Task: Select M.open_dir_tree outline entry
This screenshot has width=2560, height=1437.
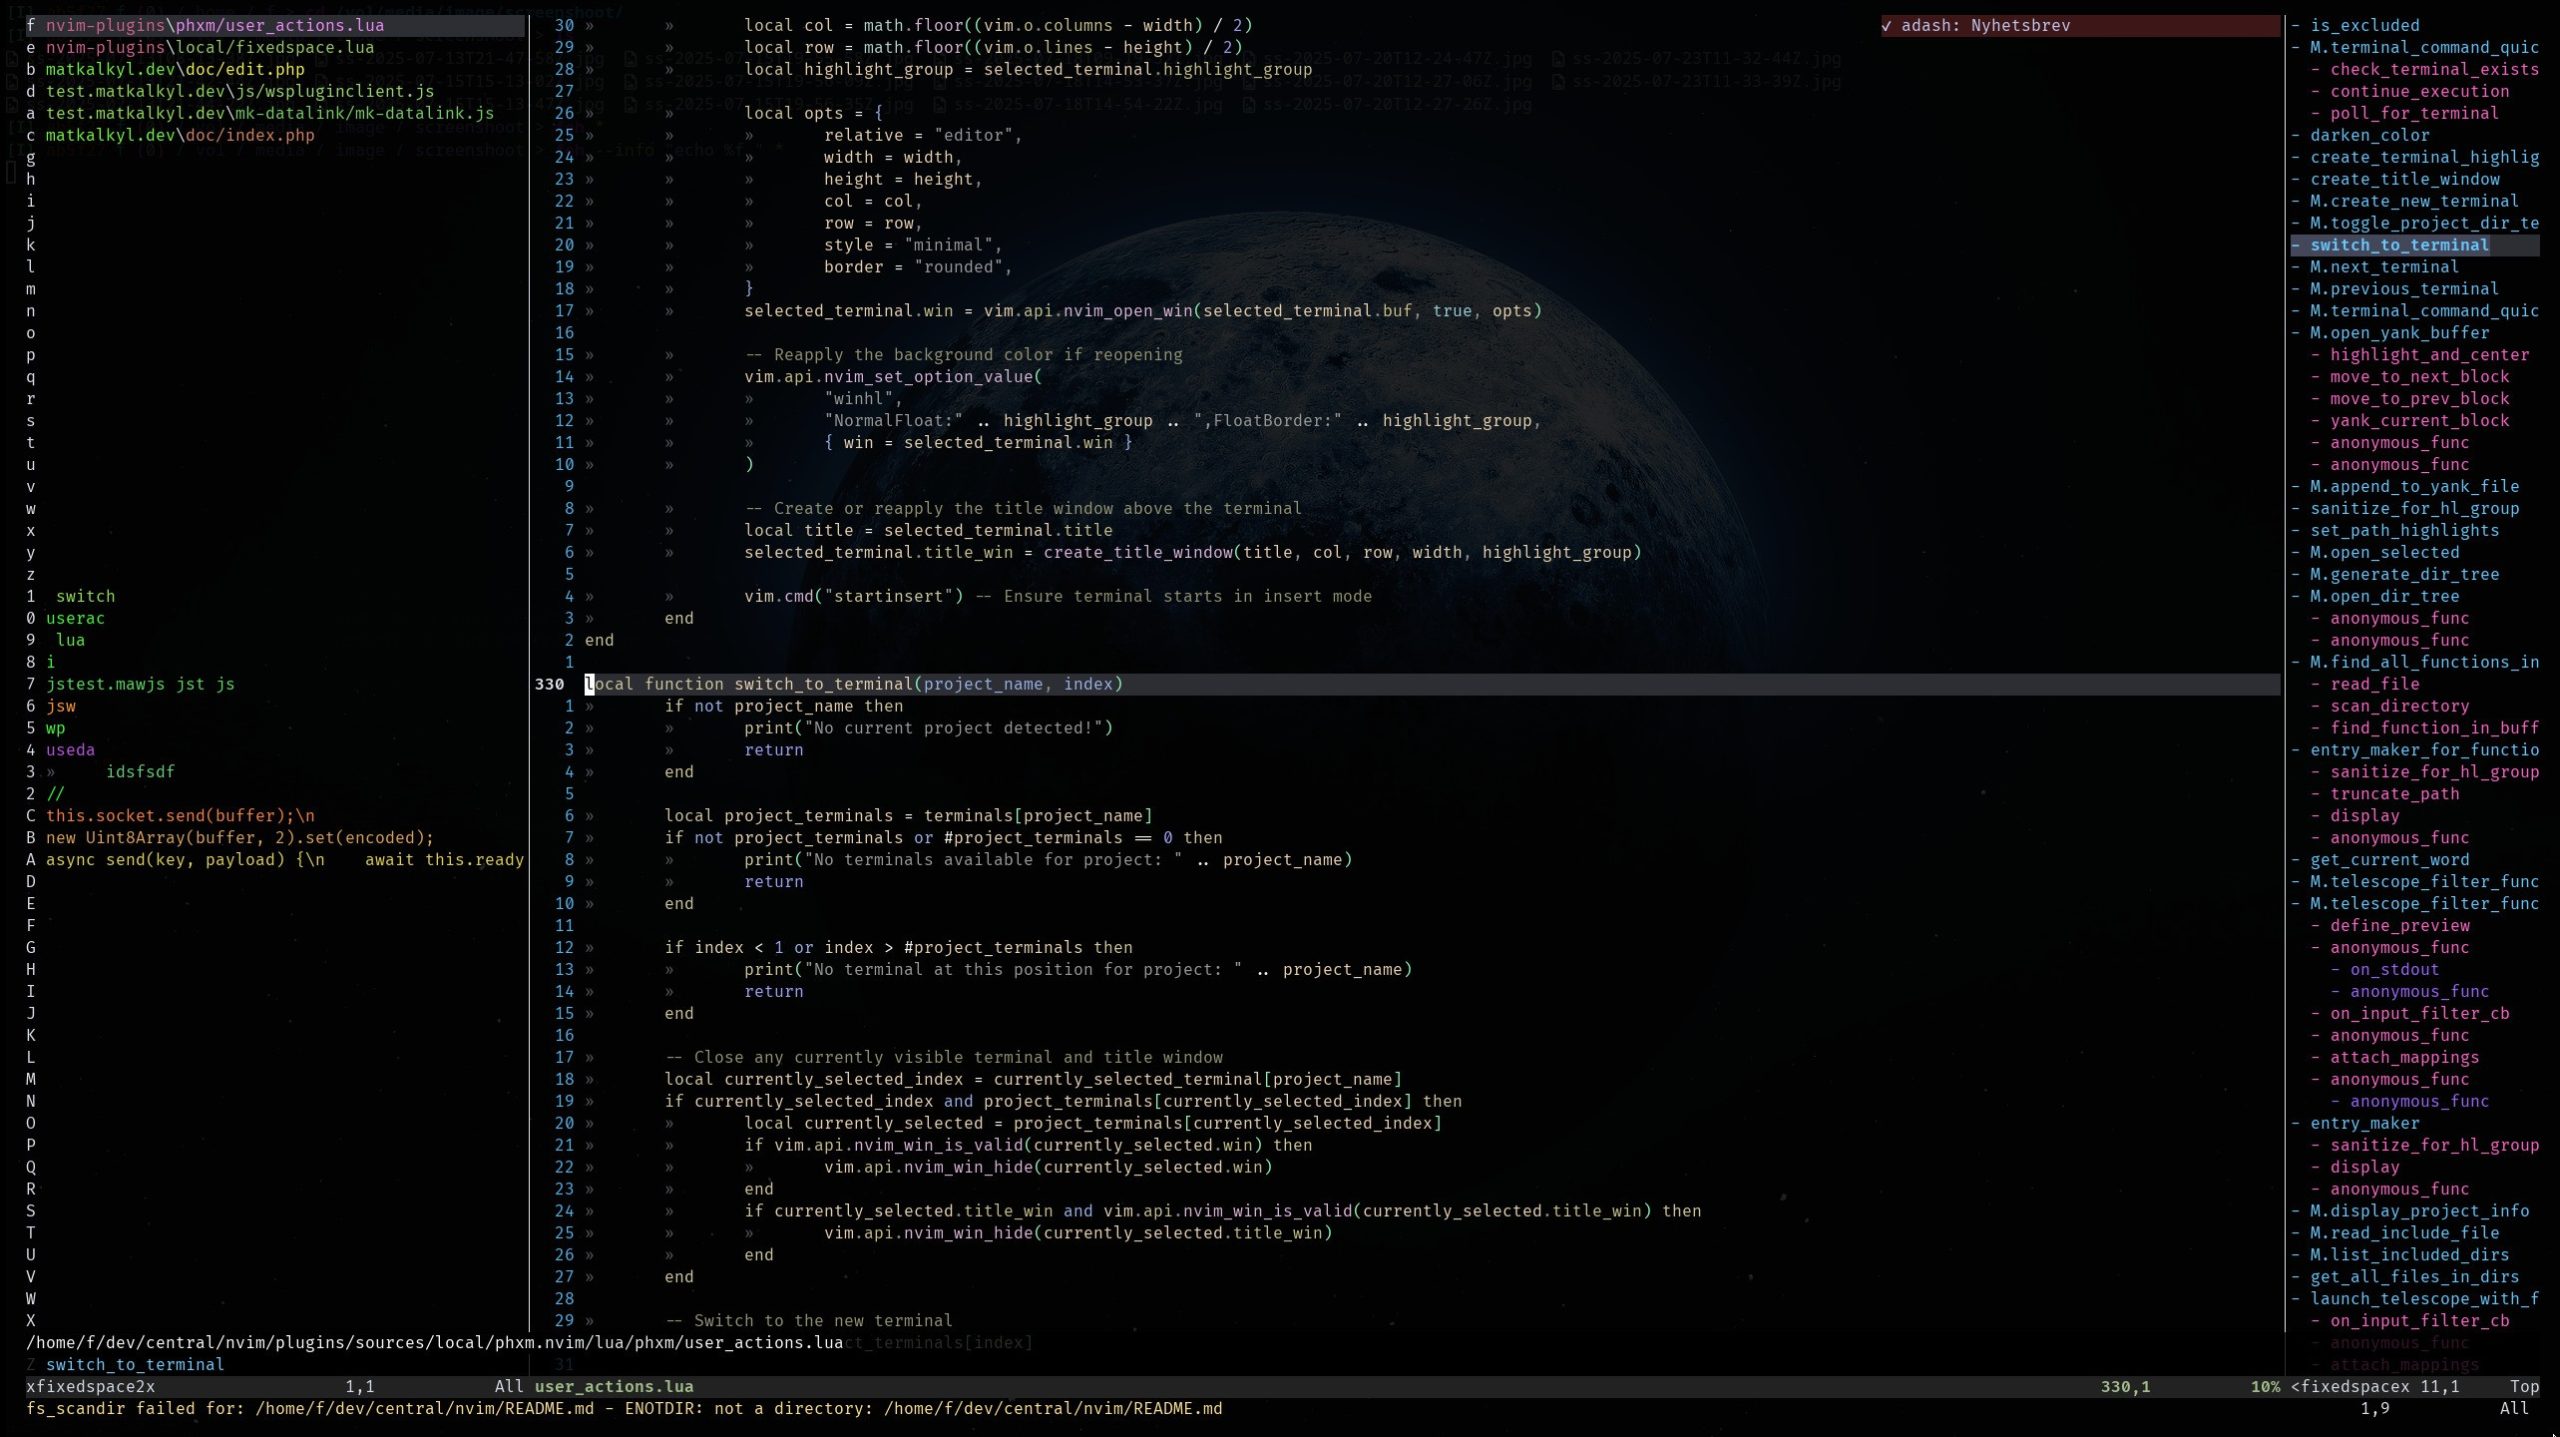Action: click(x=2384, y=597)
